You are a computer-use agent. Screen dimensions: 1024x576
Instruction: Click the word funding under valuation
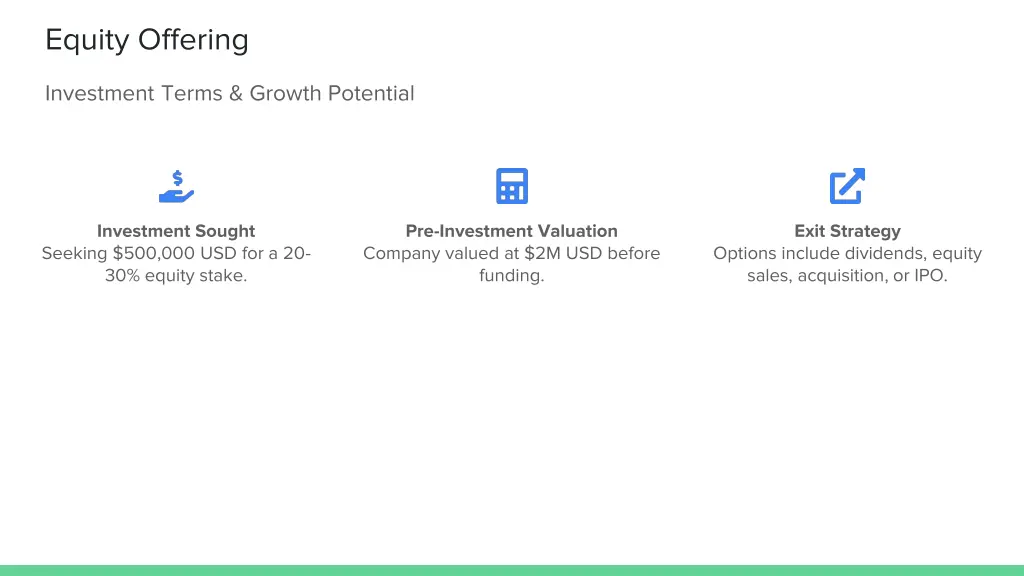pos(512,276)
